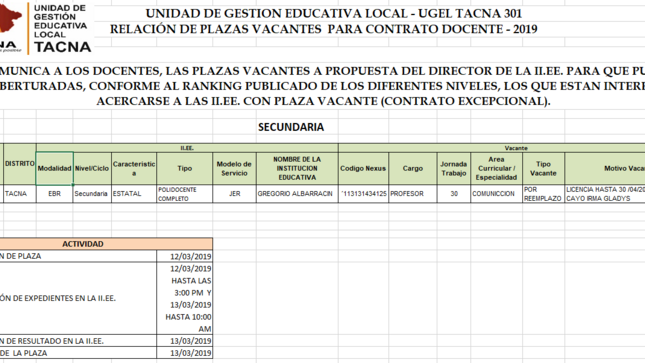Select the Modalidad header cell
Viewport: 645px width, 363px height.
coord(55,168)
